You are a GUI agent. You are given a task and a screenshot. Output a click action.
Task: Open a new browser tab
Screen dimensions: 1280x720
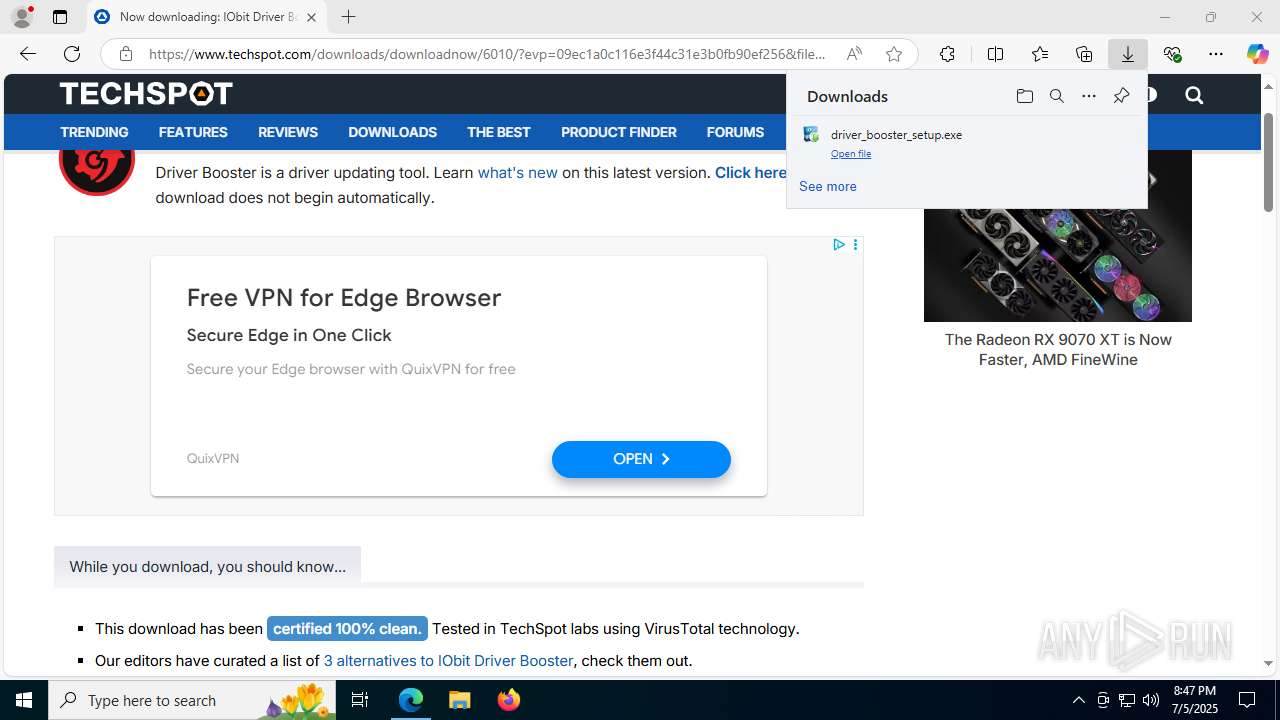click(348, 17)
